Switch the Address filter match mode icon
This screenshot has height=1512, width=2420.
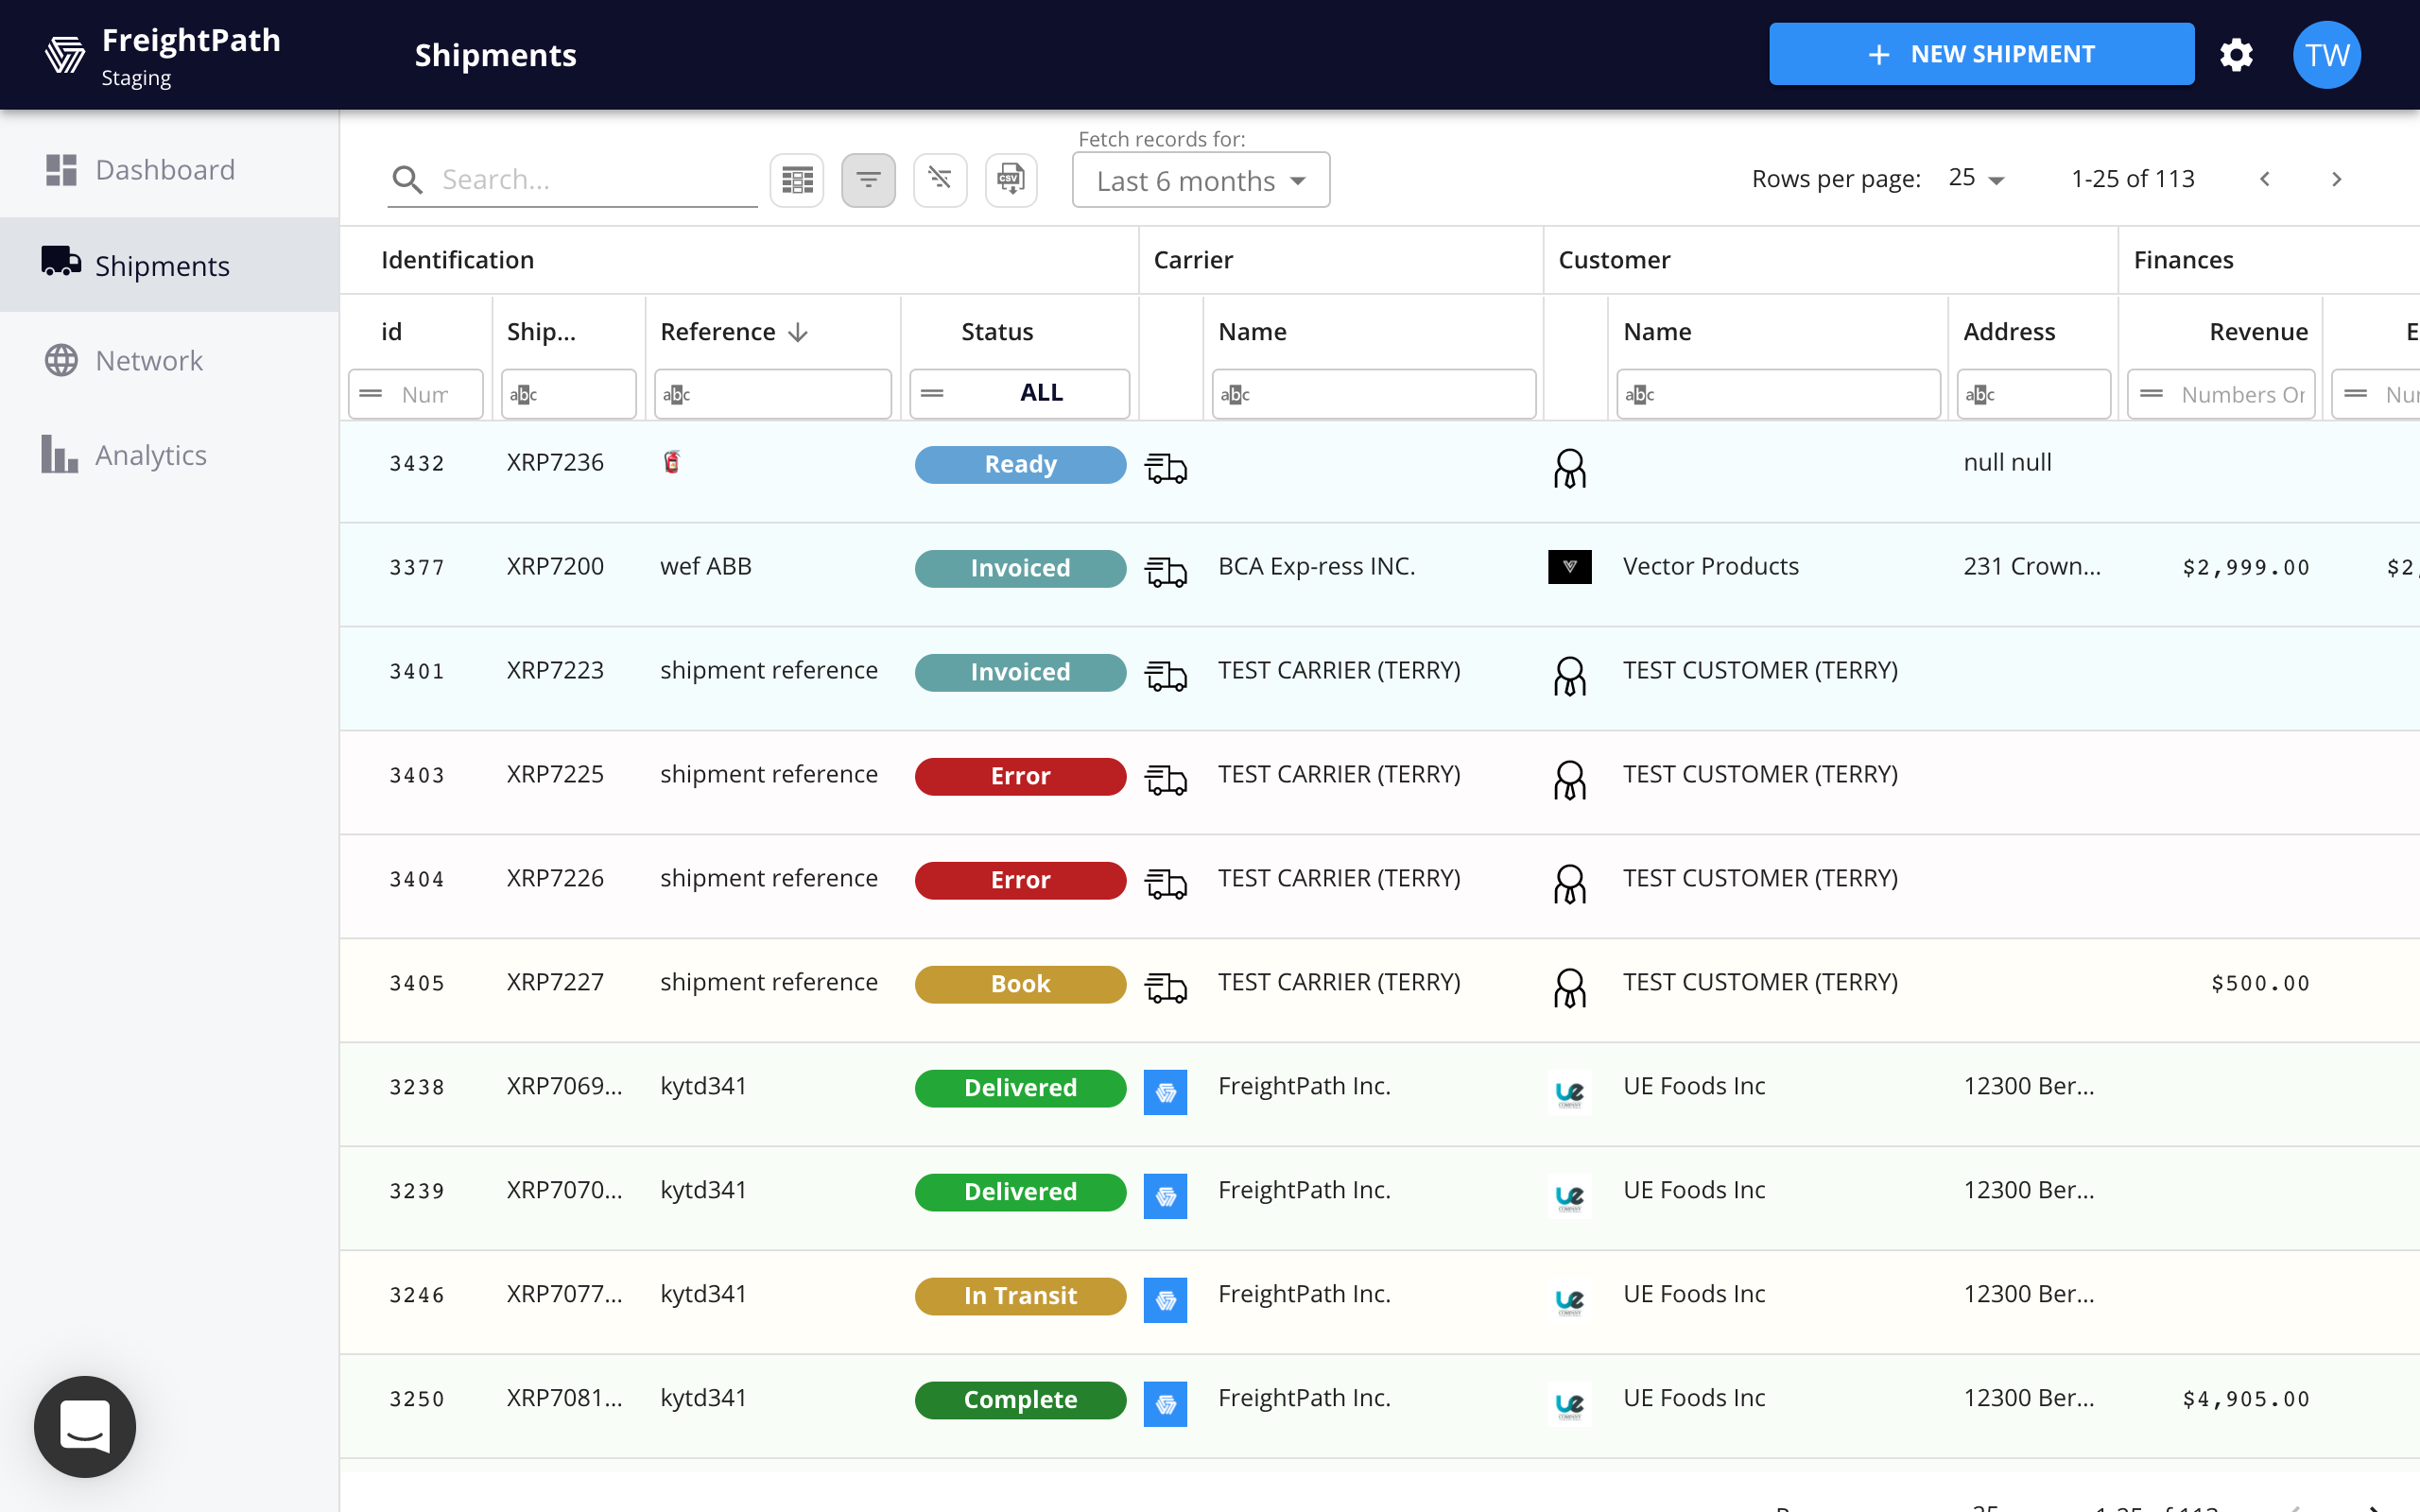pos(1983,393)
